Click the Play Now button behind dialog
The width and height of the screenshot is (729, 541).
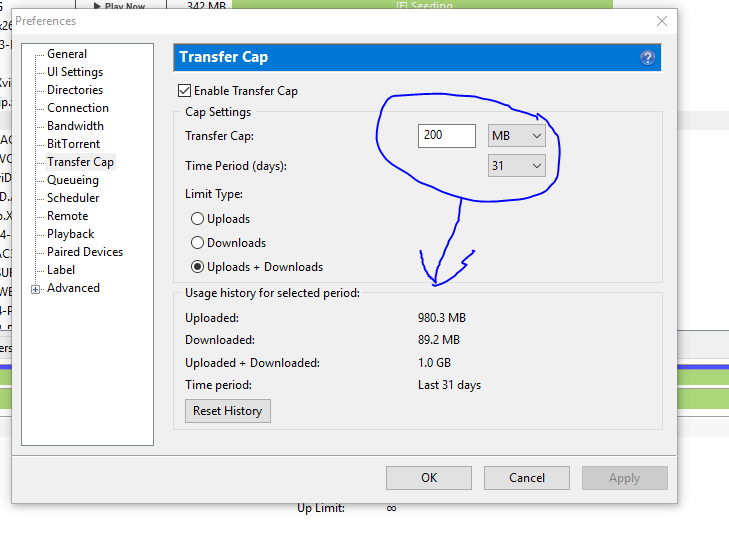coord(120,5)
